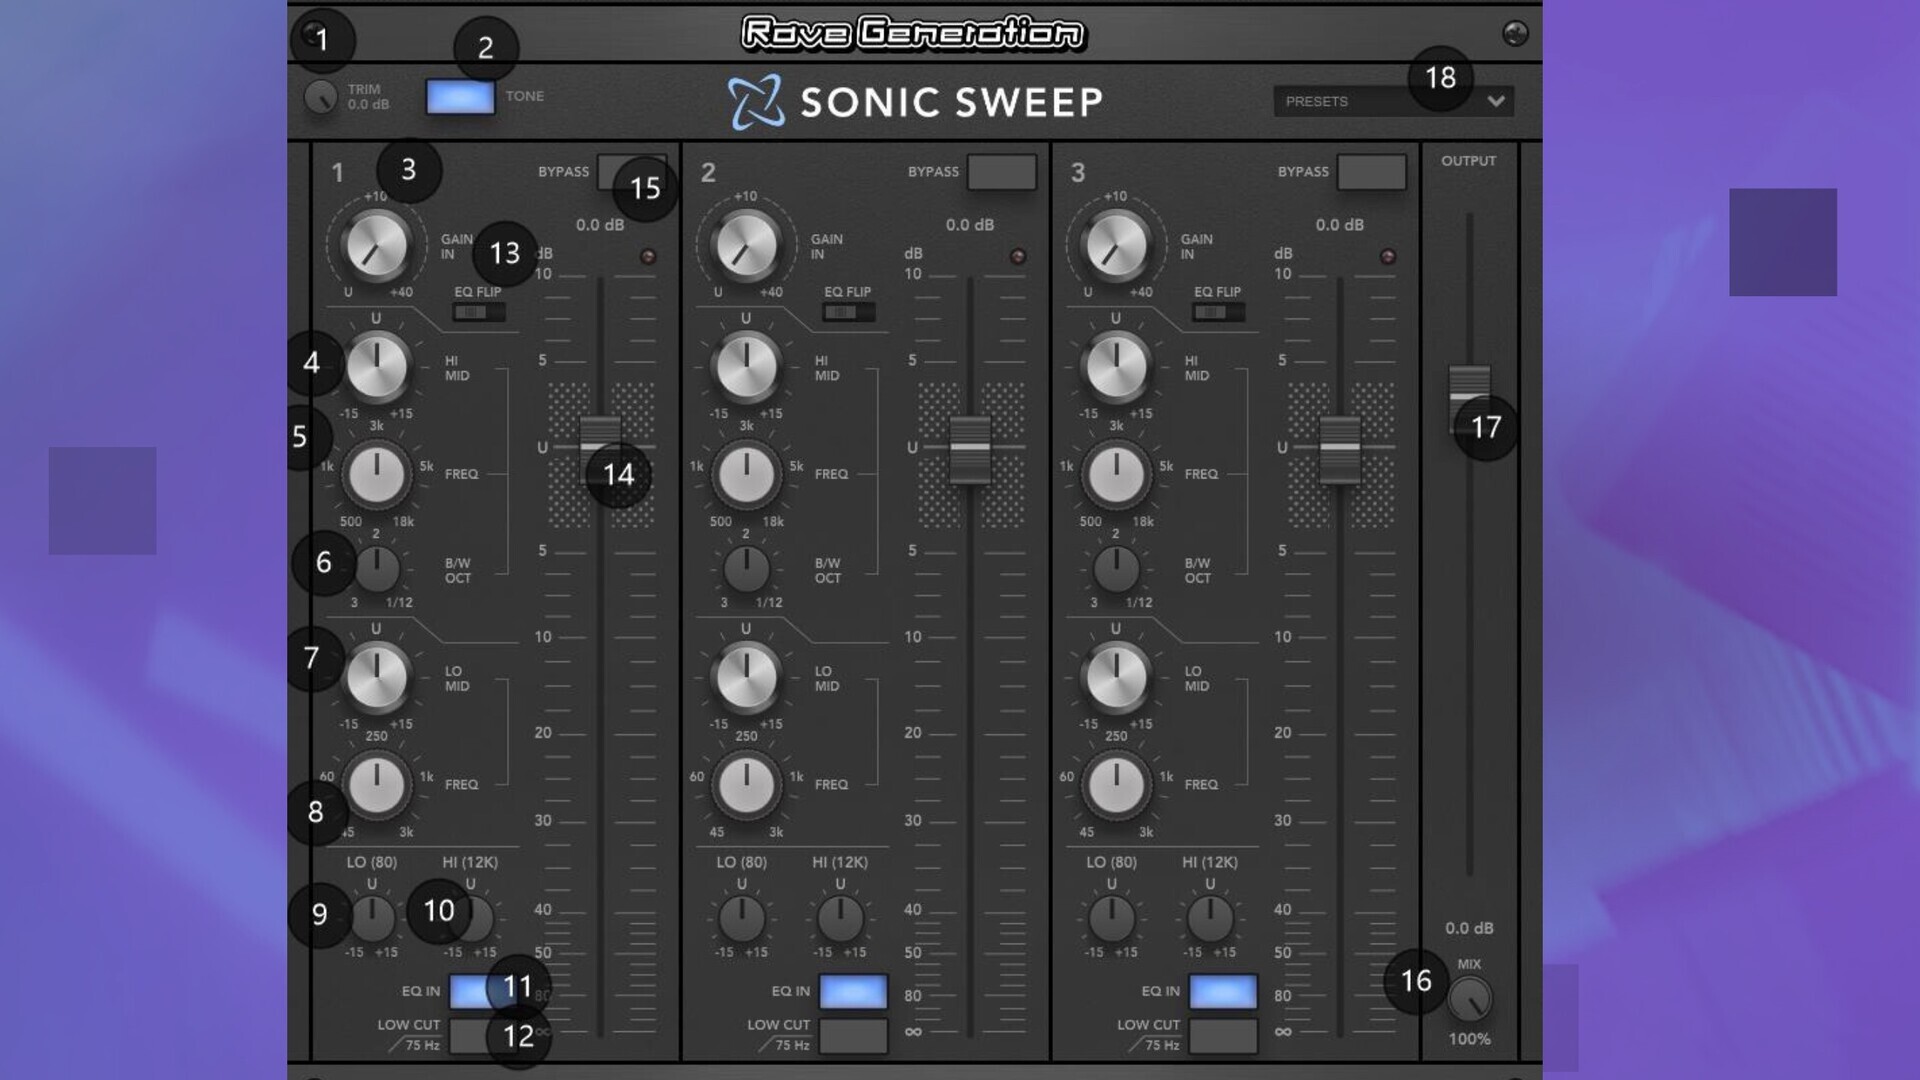Viewport: 1920px width, 1080px height.
Task: Click the OUTPUT fader handle
Action: pyautogui.click(x=1469, y=399)
